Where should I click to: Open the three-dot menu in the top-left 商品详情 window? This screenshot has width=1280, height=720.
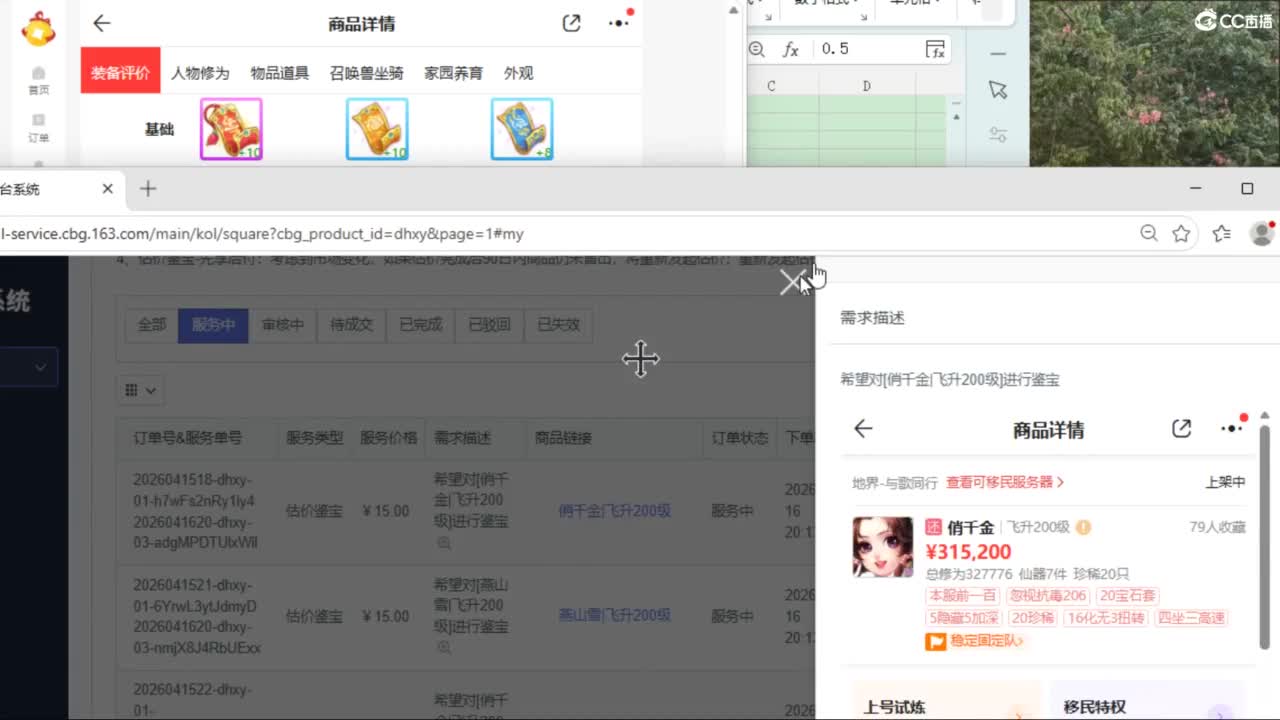point(619,23)
